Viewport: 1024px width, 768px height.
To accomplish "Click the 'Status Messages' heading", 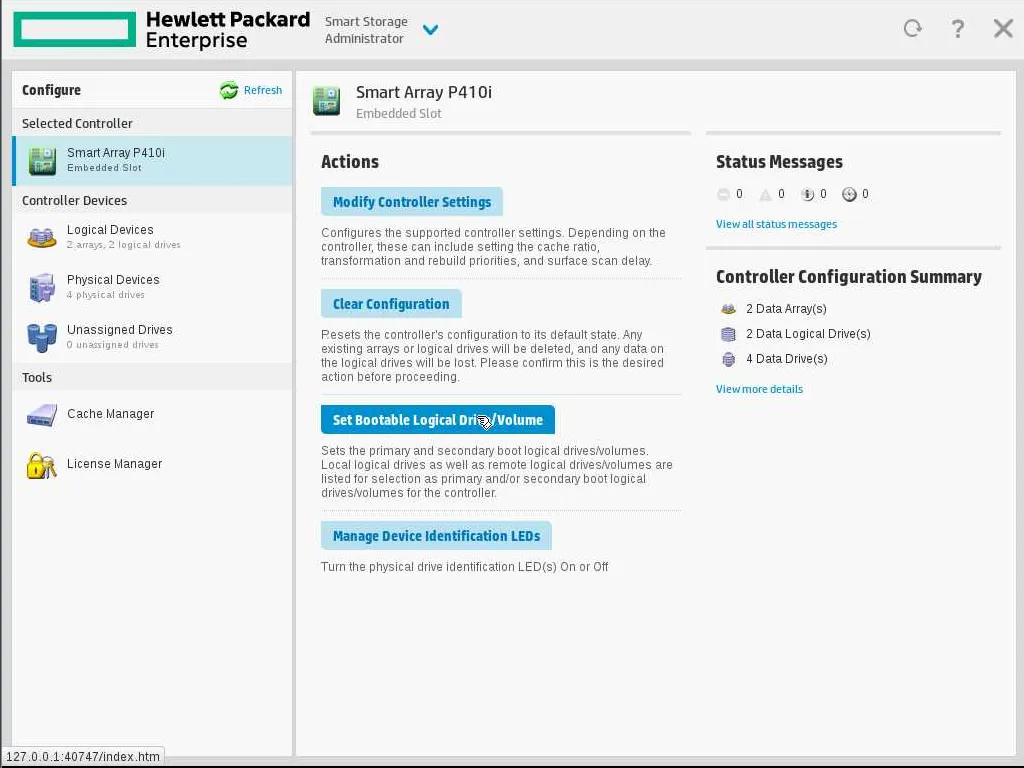I will click(x=779, y=162).
